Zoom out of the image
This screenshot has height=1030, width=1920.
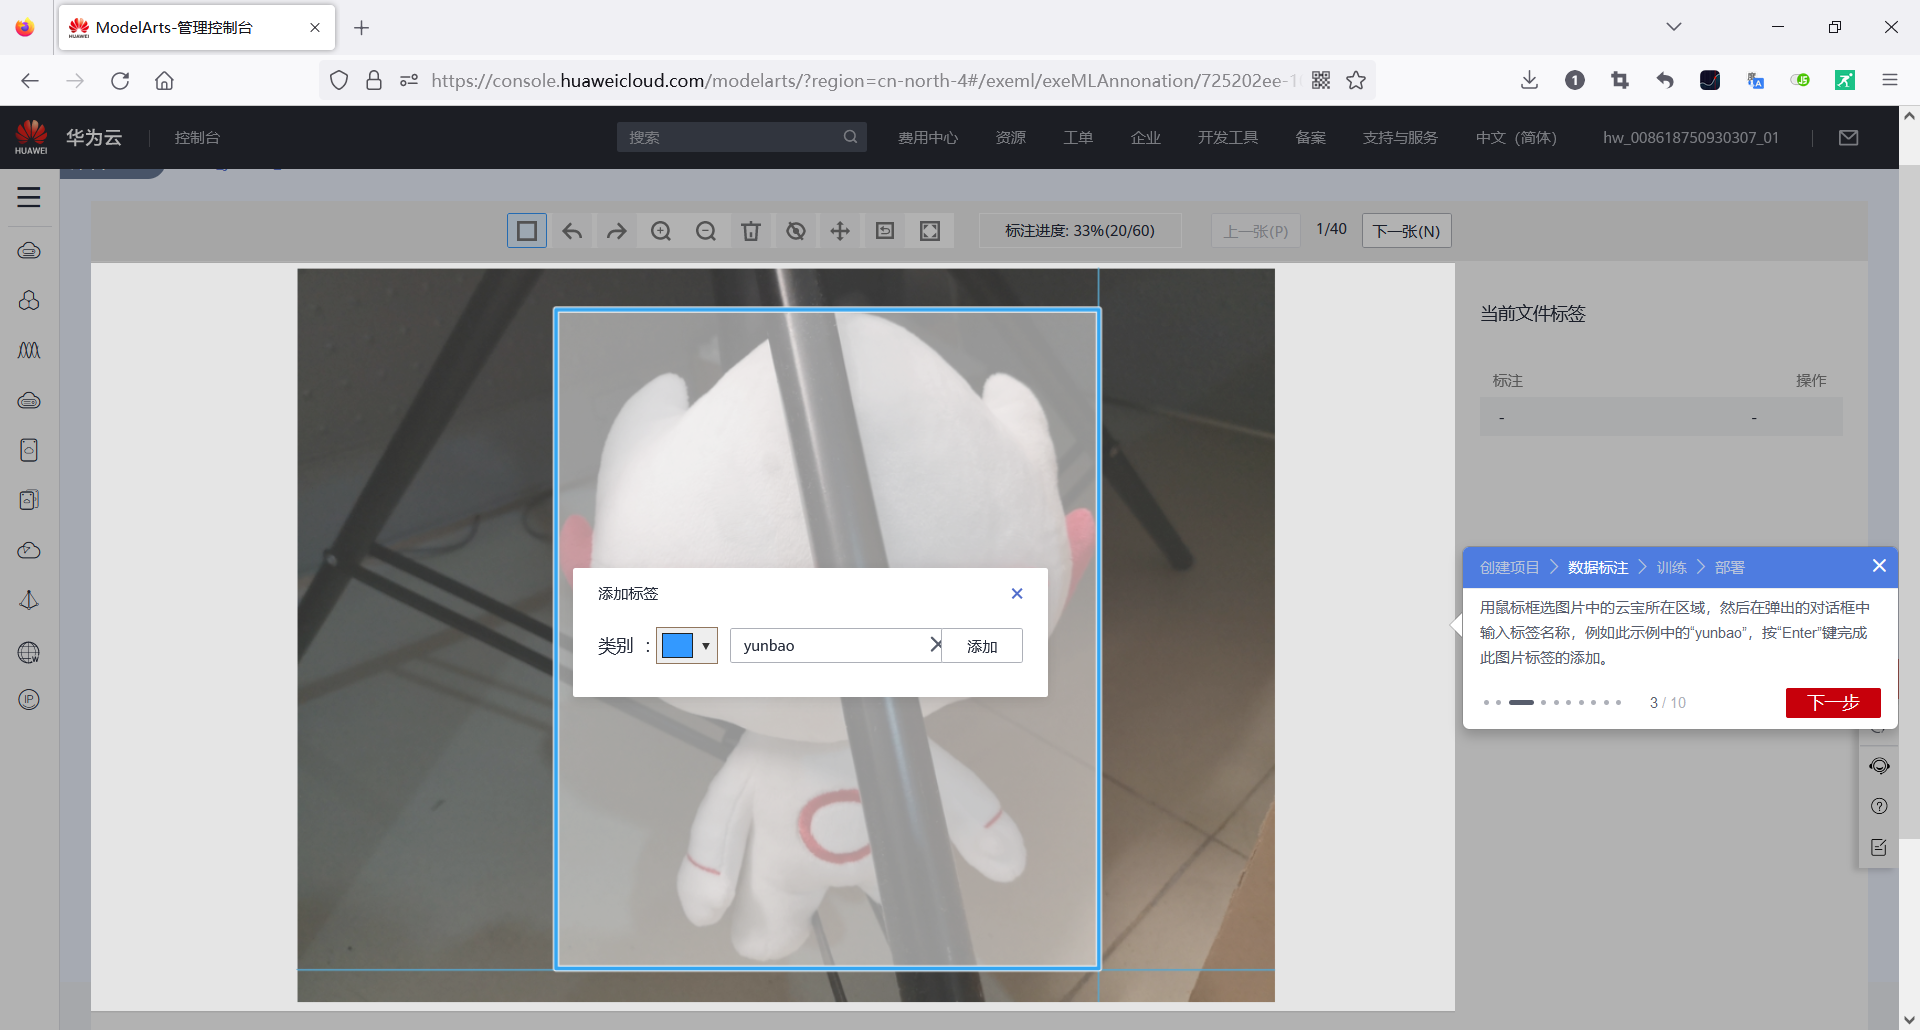coord(706,231)
